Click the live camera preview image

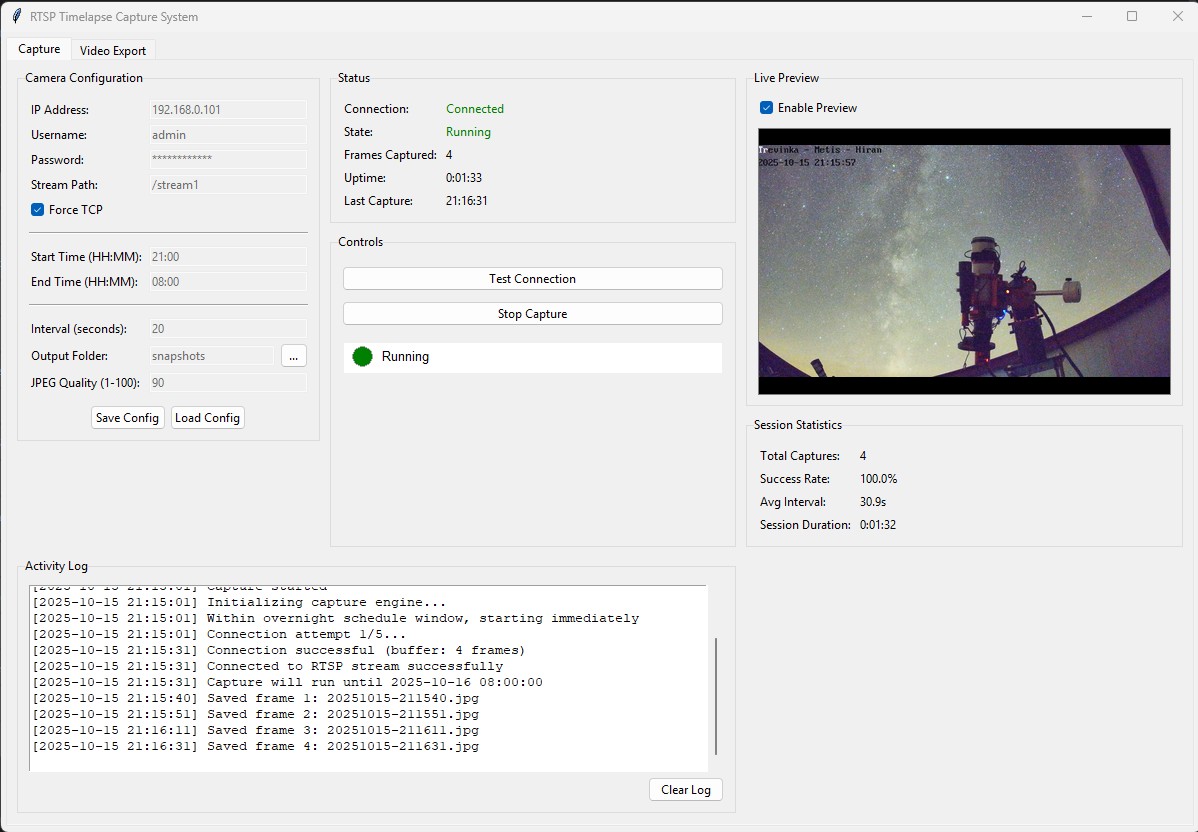[x=963, y=262]
